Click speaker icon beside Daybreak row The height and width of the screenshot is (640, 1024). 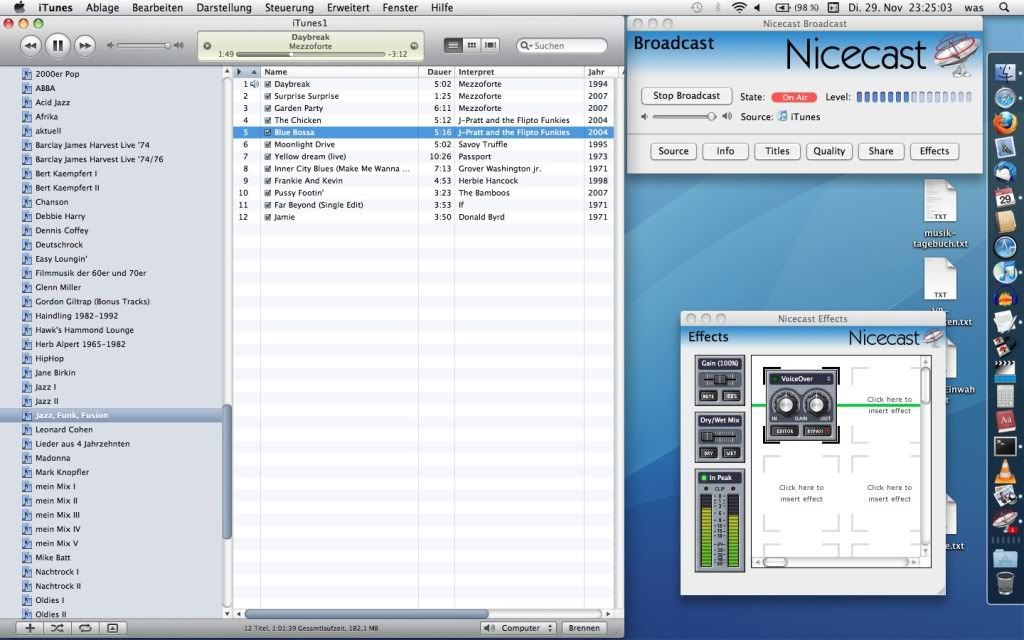point(255,84)
